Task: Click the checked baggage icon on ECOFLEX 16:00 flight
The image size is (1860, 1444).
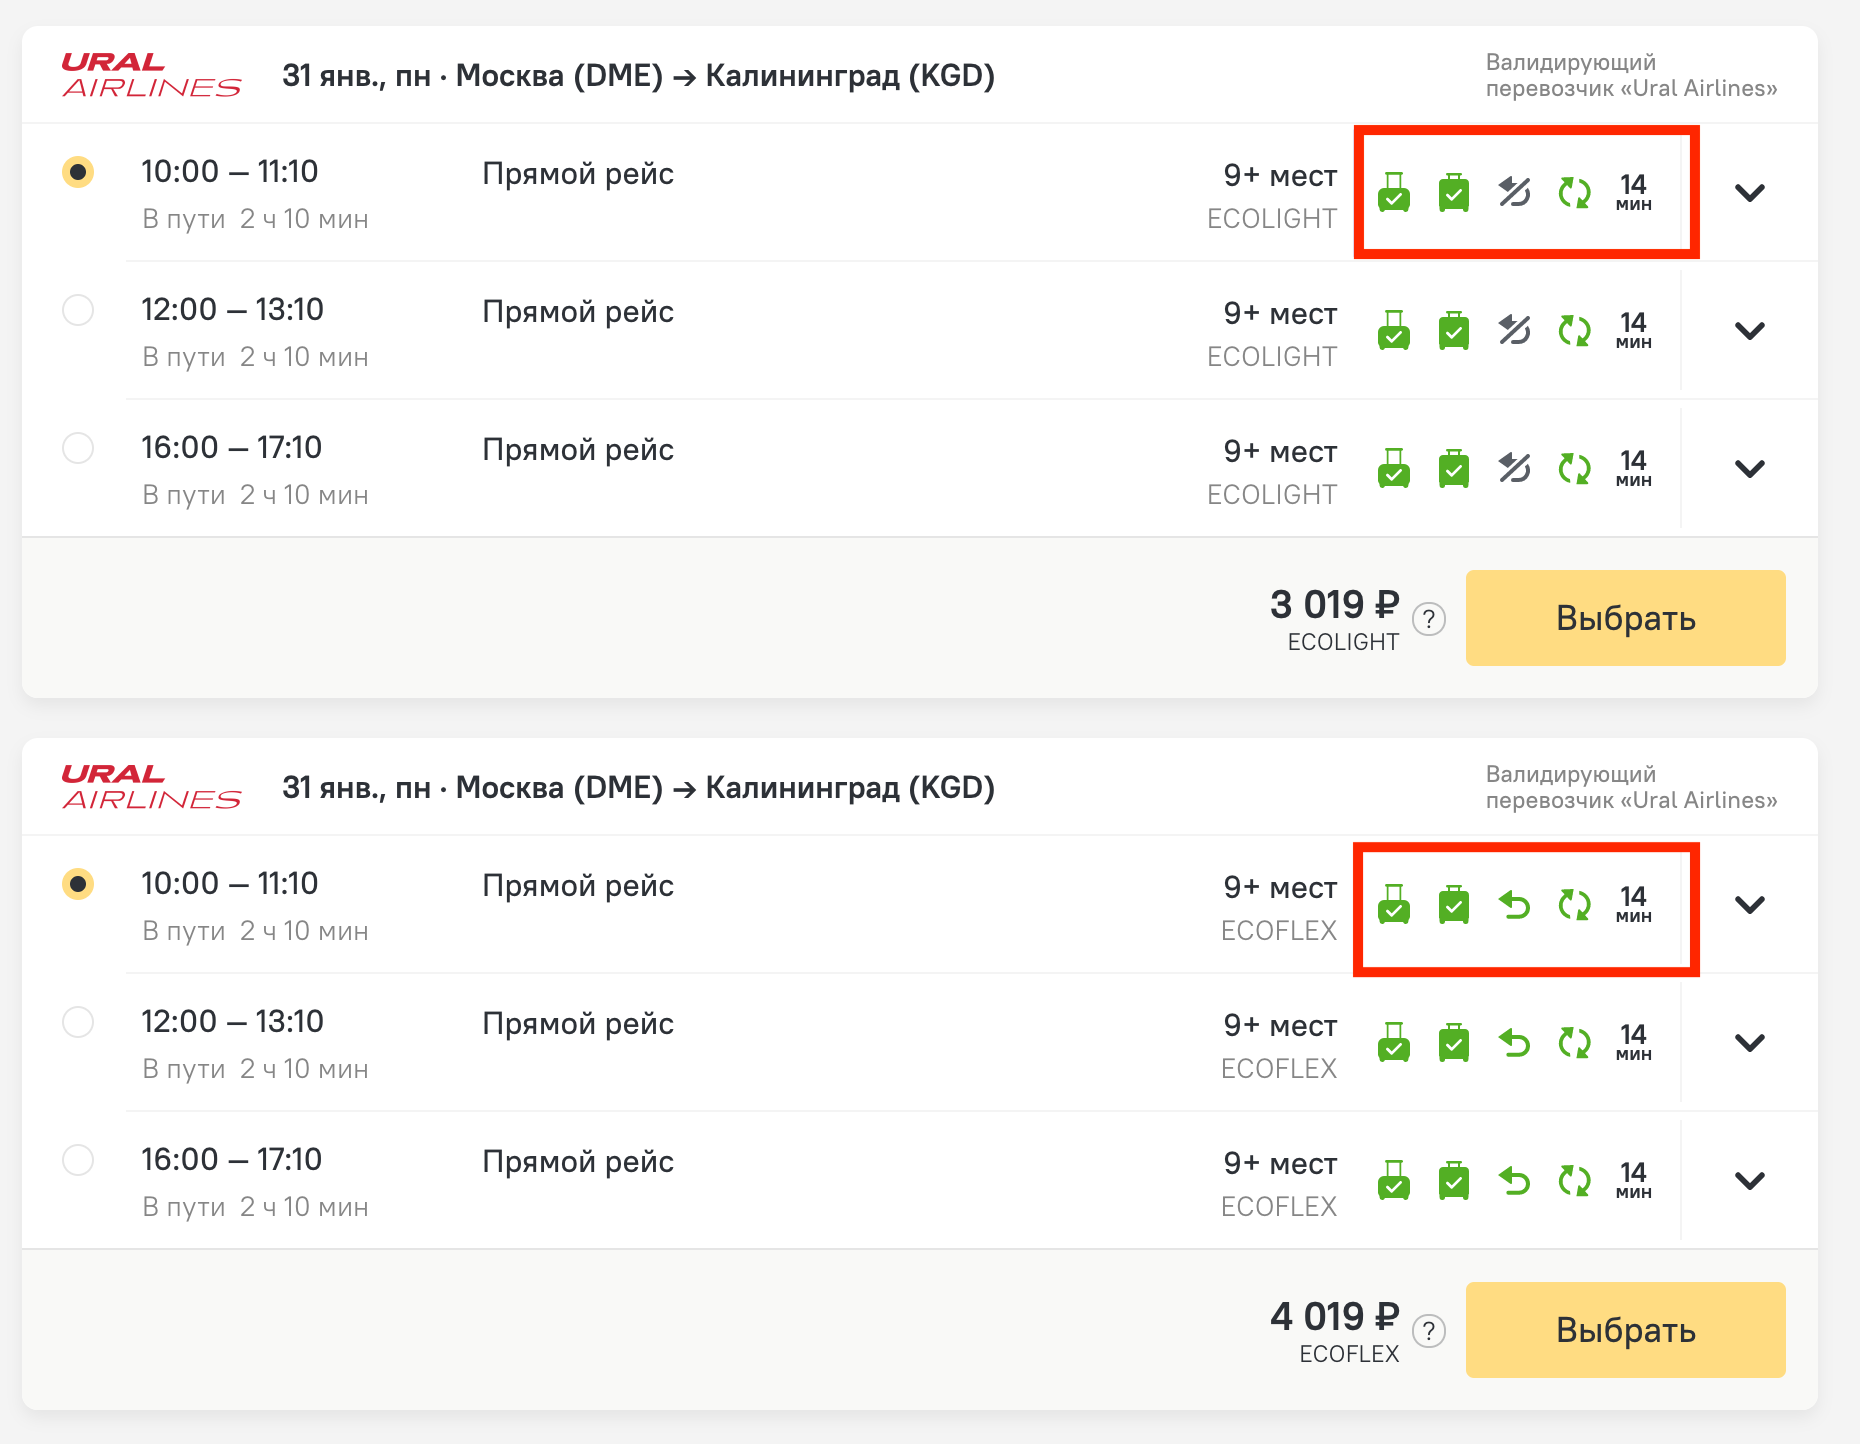Action: (1454, 1180)
